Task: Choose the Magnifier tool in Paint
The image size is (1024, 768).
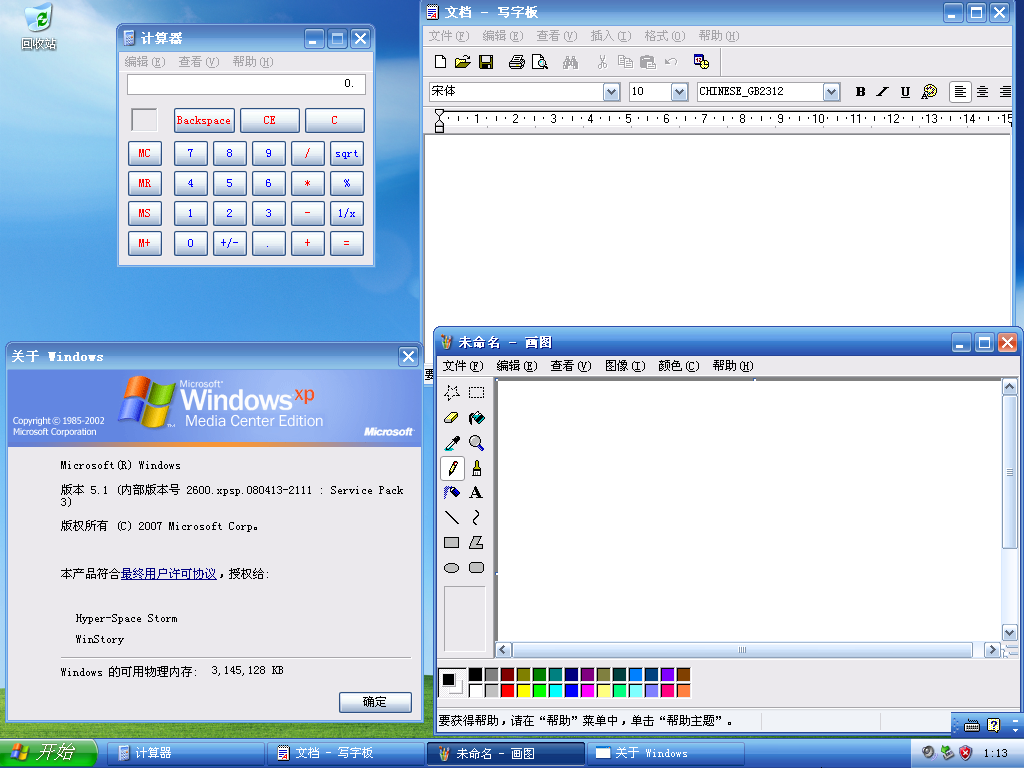Action: 477,443
